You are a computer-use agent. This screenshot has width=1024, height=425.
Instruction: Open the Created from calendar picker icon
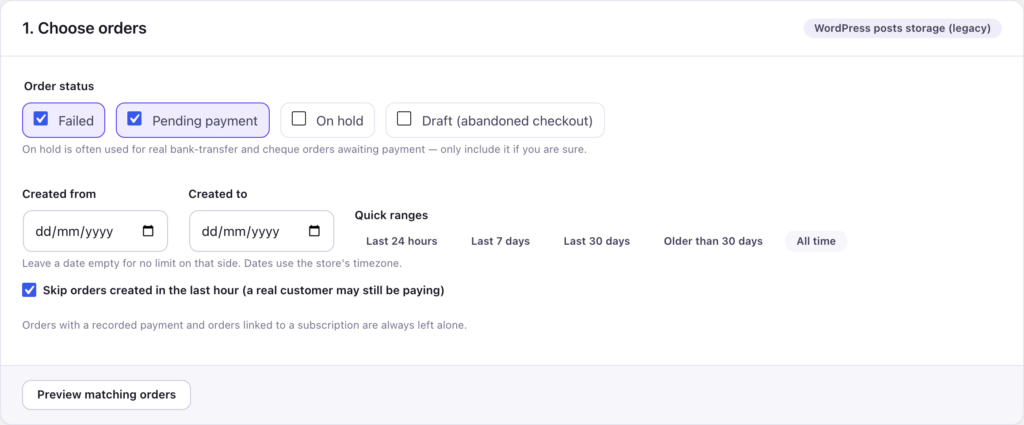point(148,231)
